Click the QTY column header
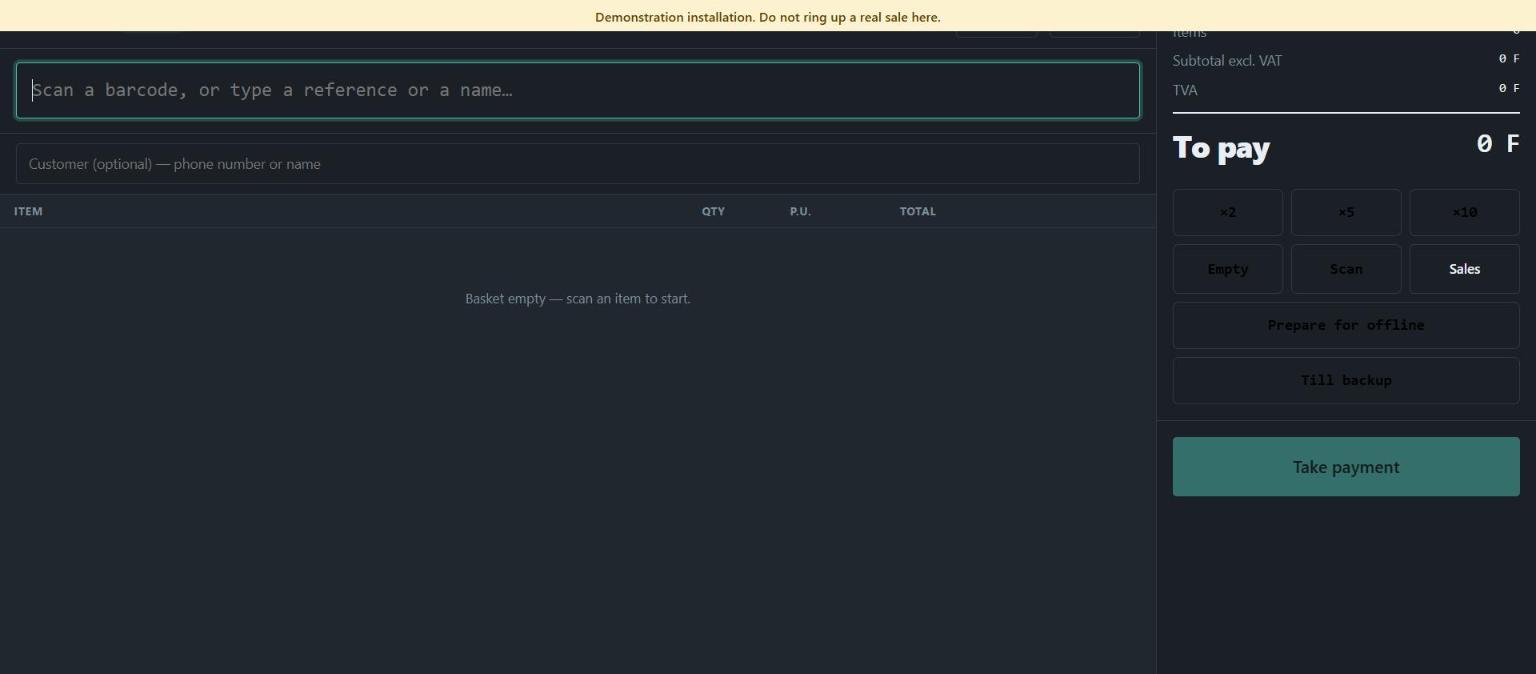 (713, 211)
